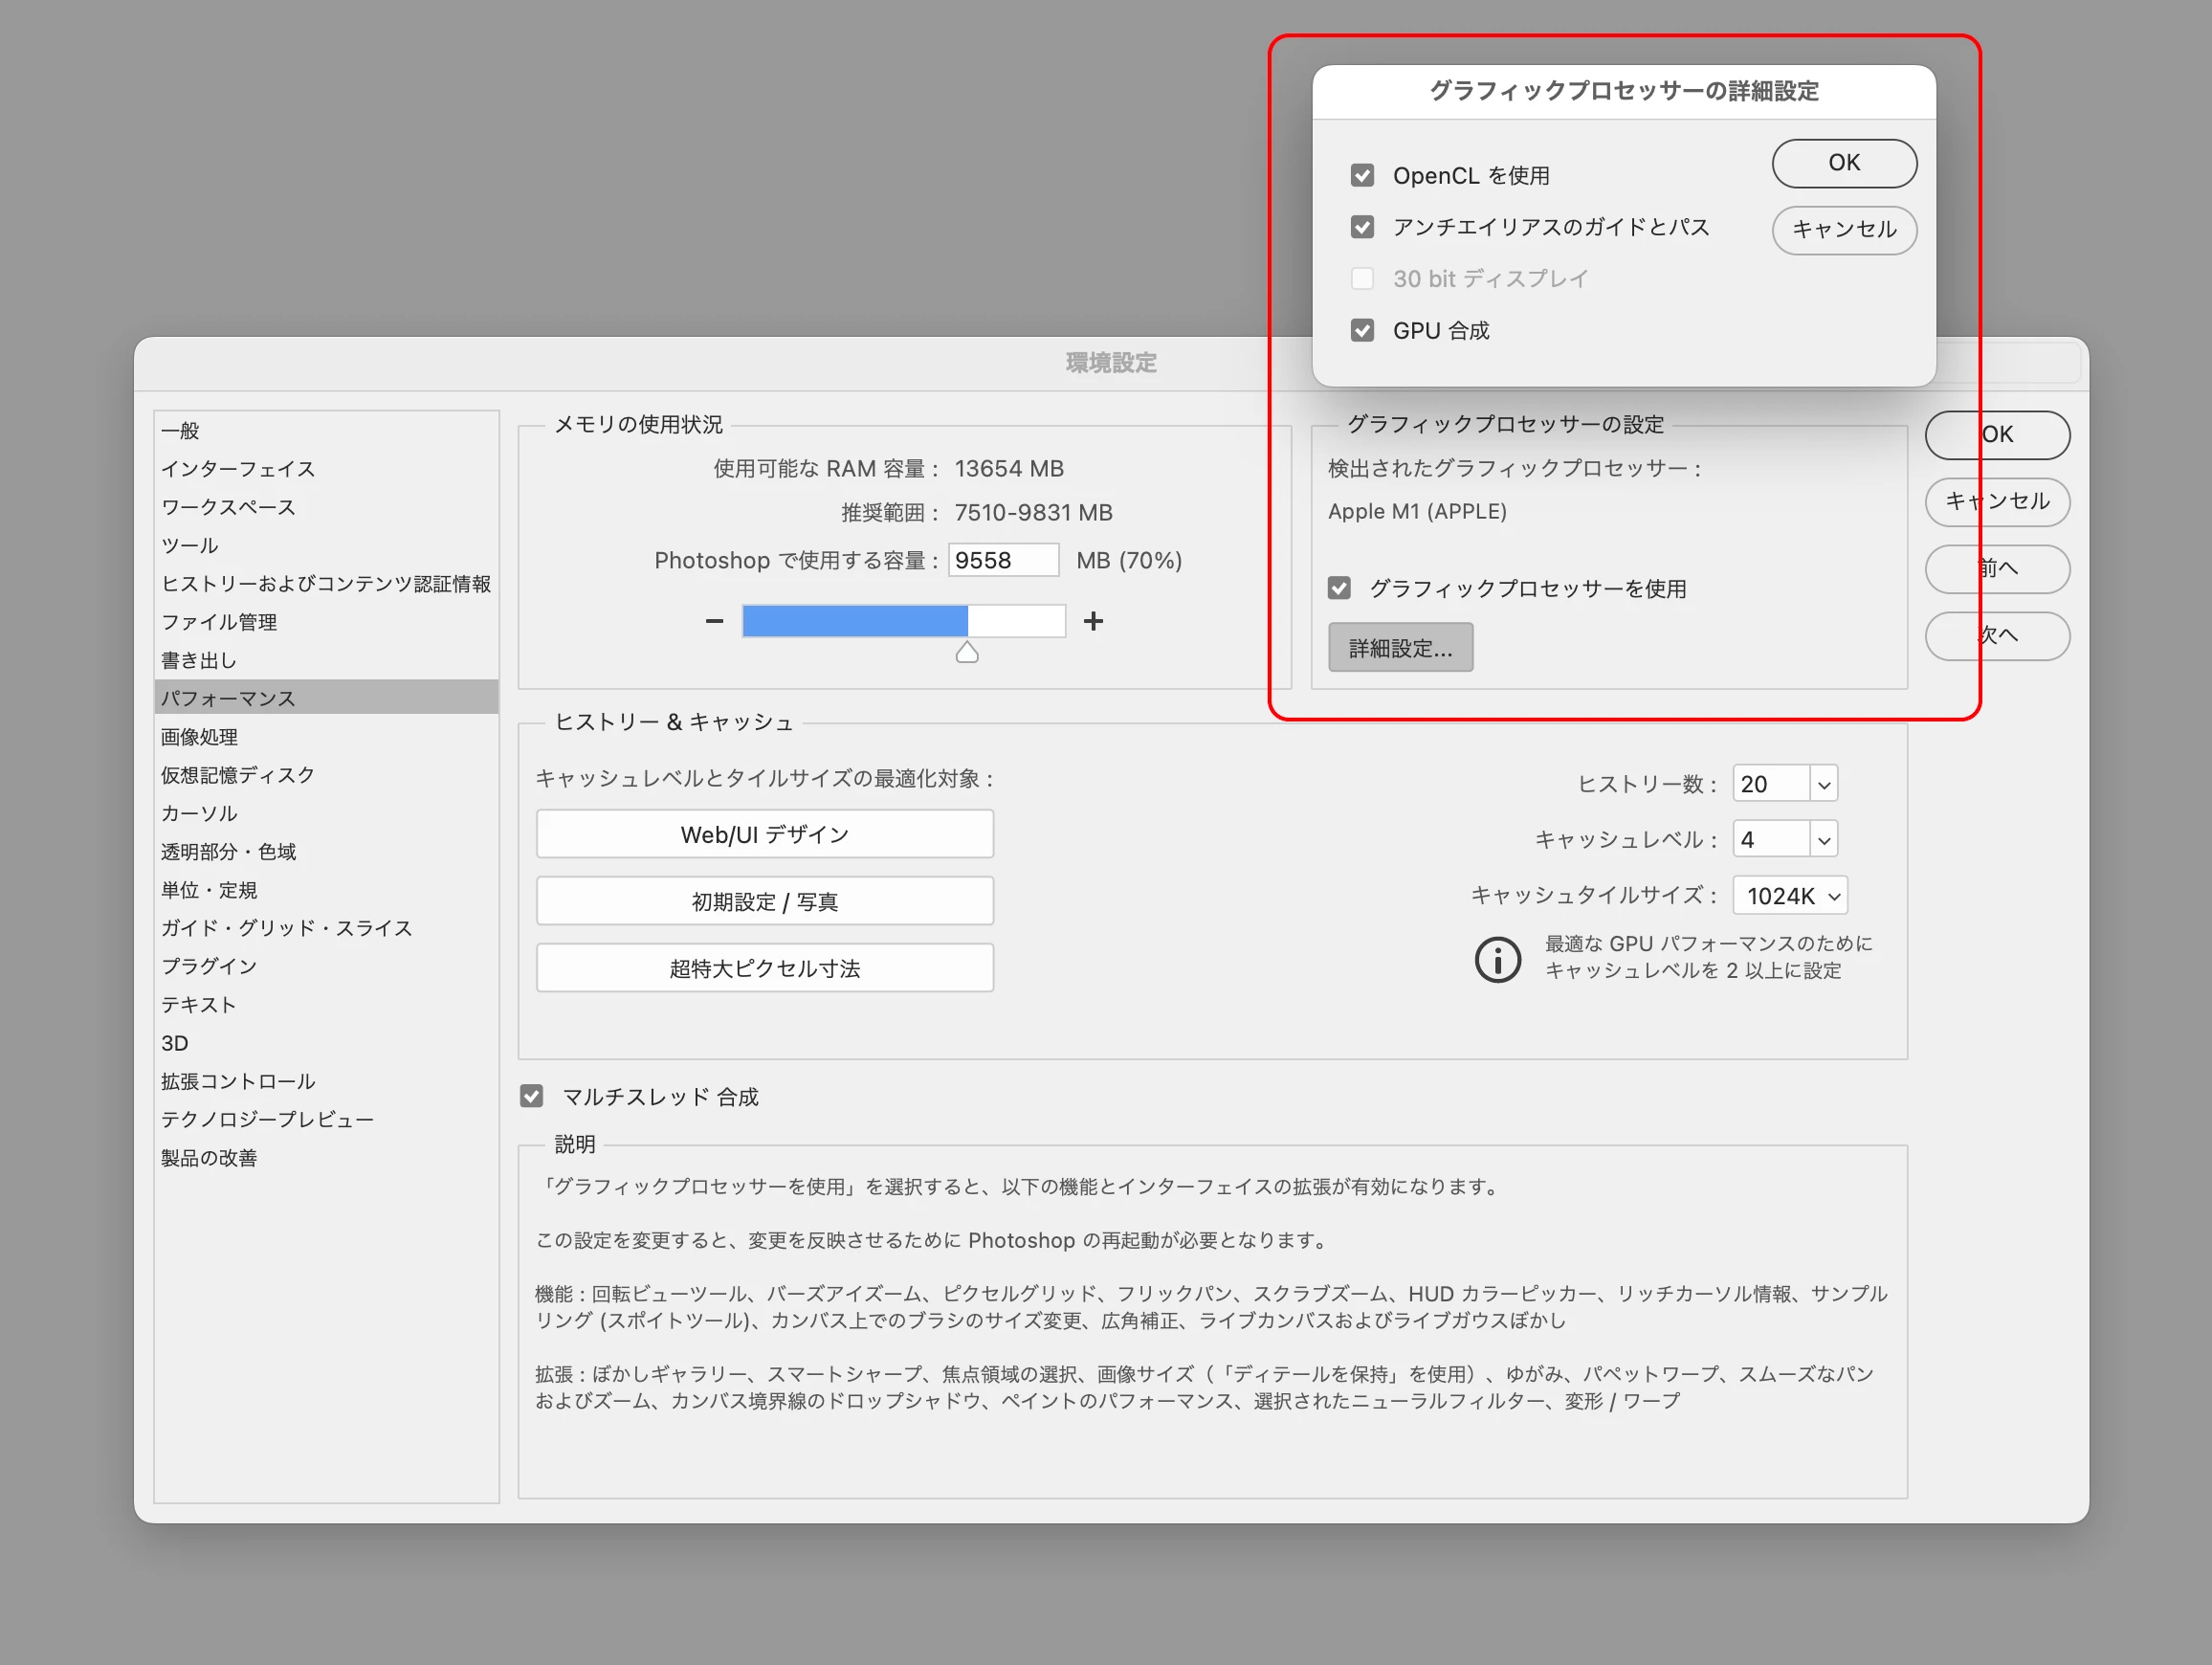Toggle グラフィックプロセッサーを使用 checkbox
Screen dimensions: 2212x1665
coord(1339,588)
